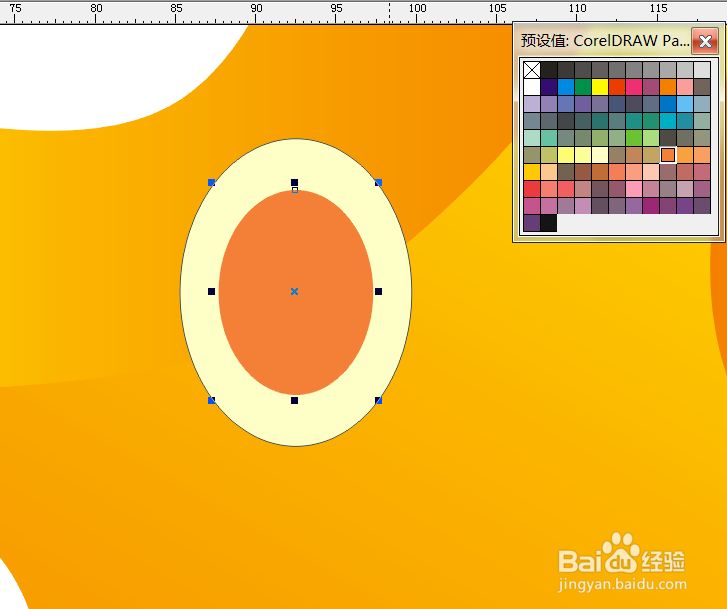
Task: Pick the currently highlighted orange swatch
Action: 668,155
